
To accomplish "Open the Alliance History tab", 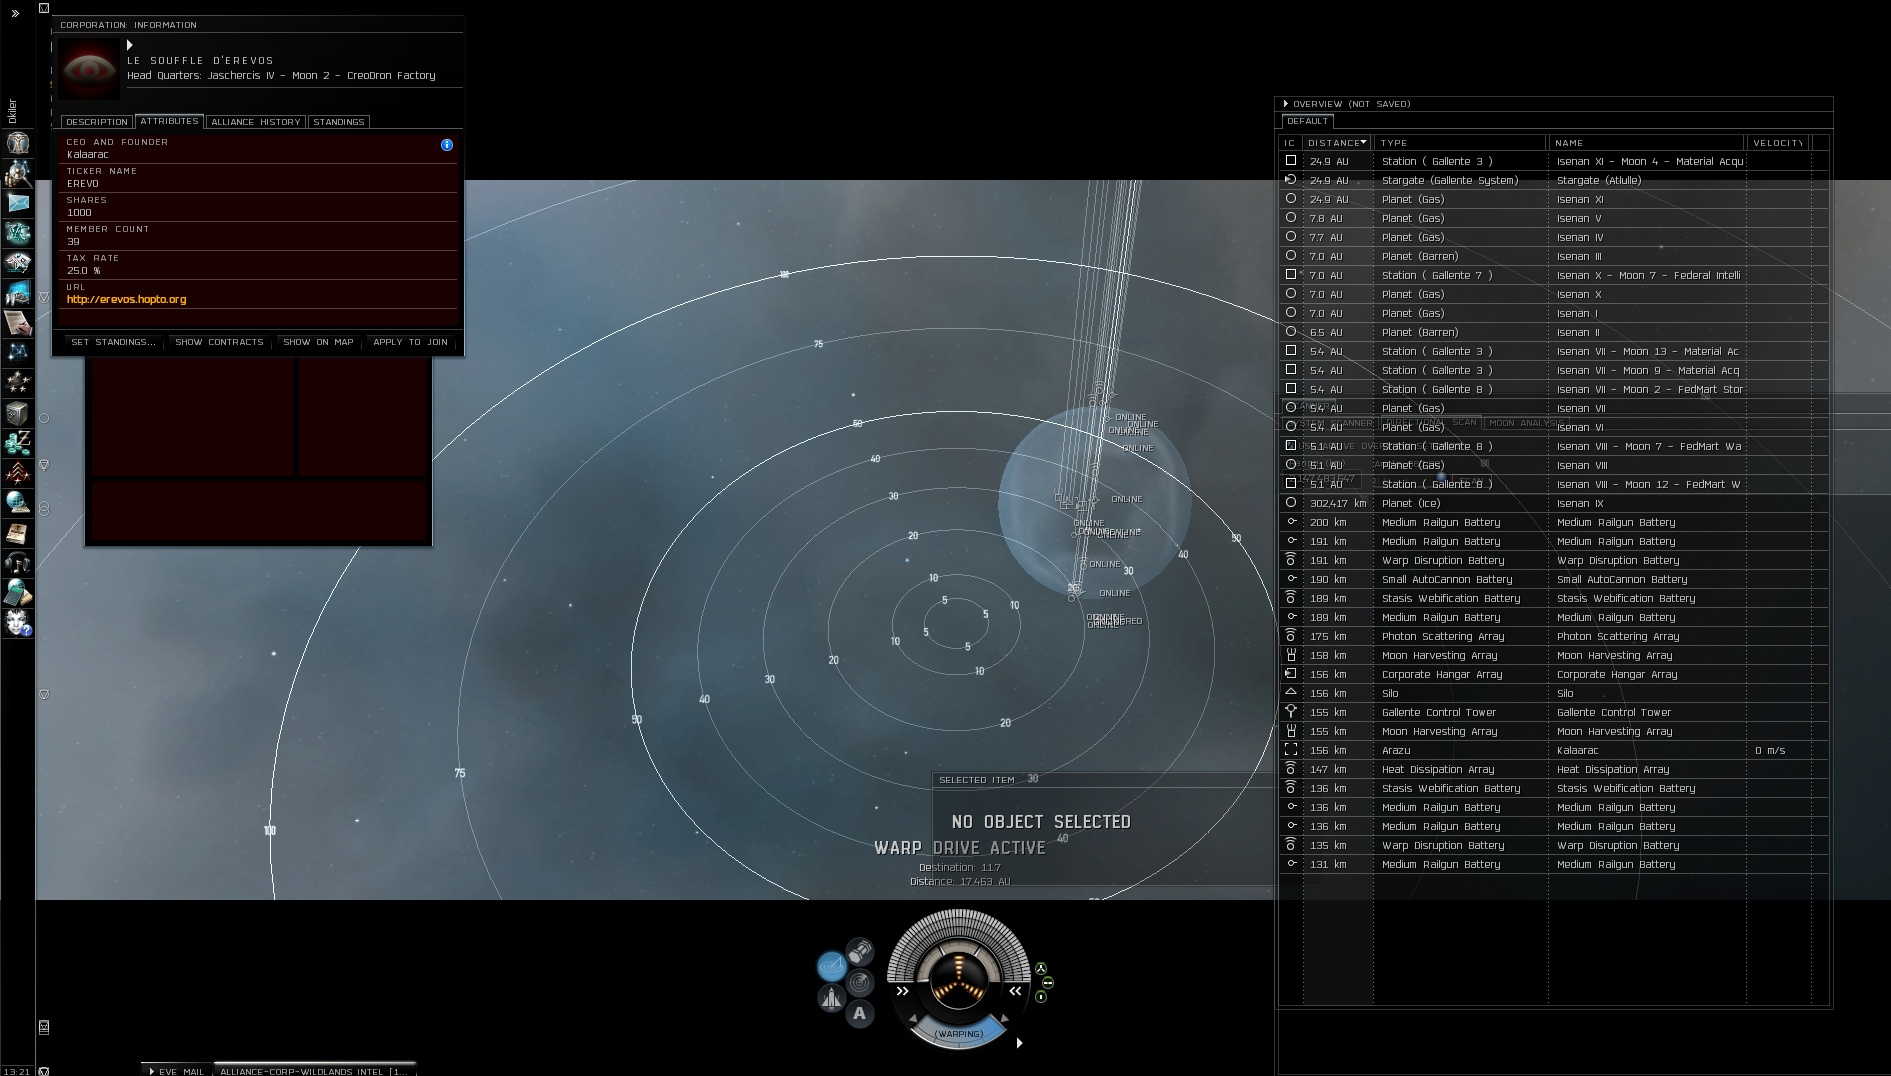I will pyautogui.click(x=256, y=122).
